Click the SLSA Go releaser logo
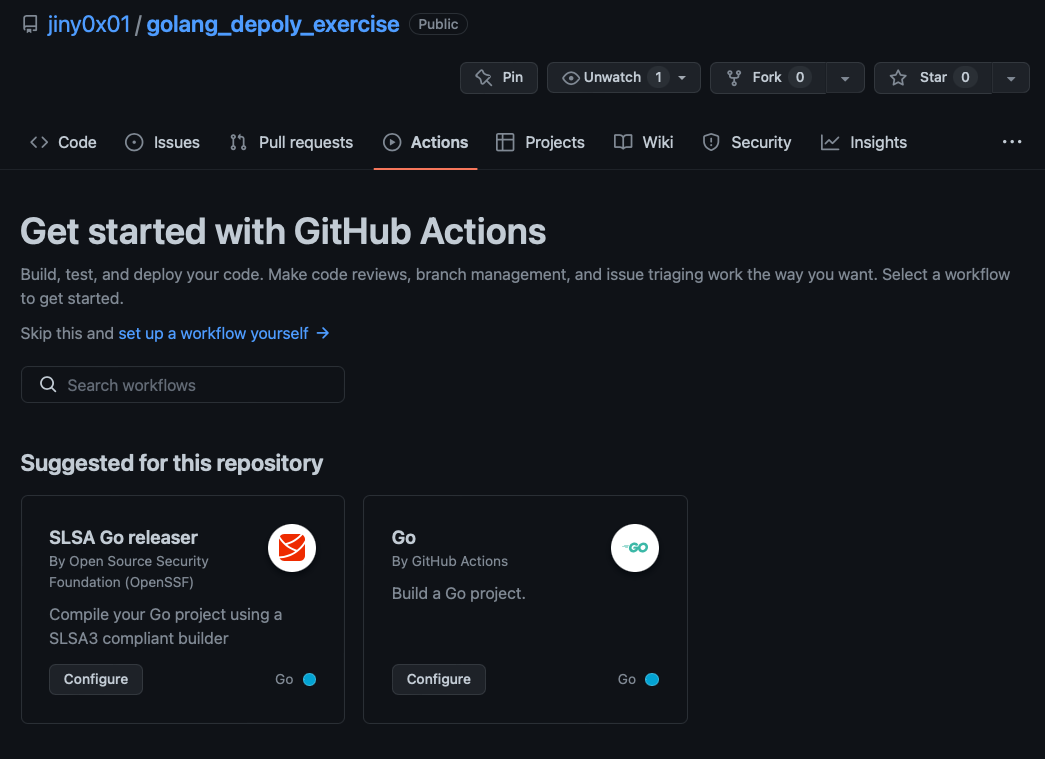 coord(292,548)
